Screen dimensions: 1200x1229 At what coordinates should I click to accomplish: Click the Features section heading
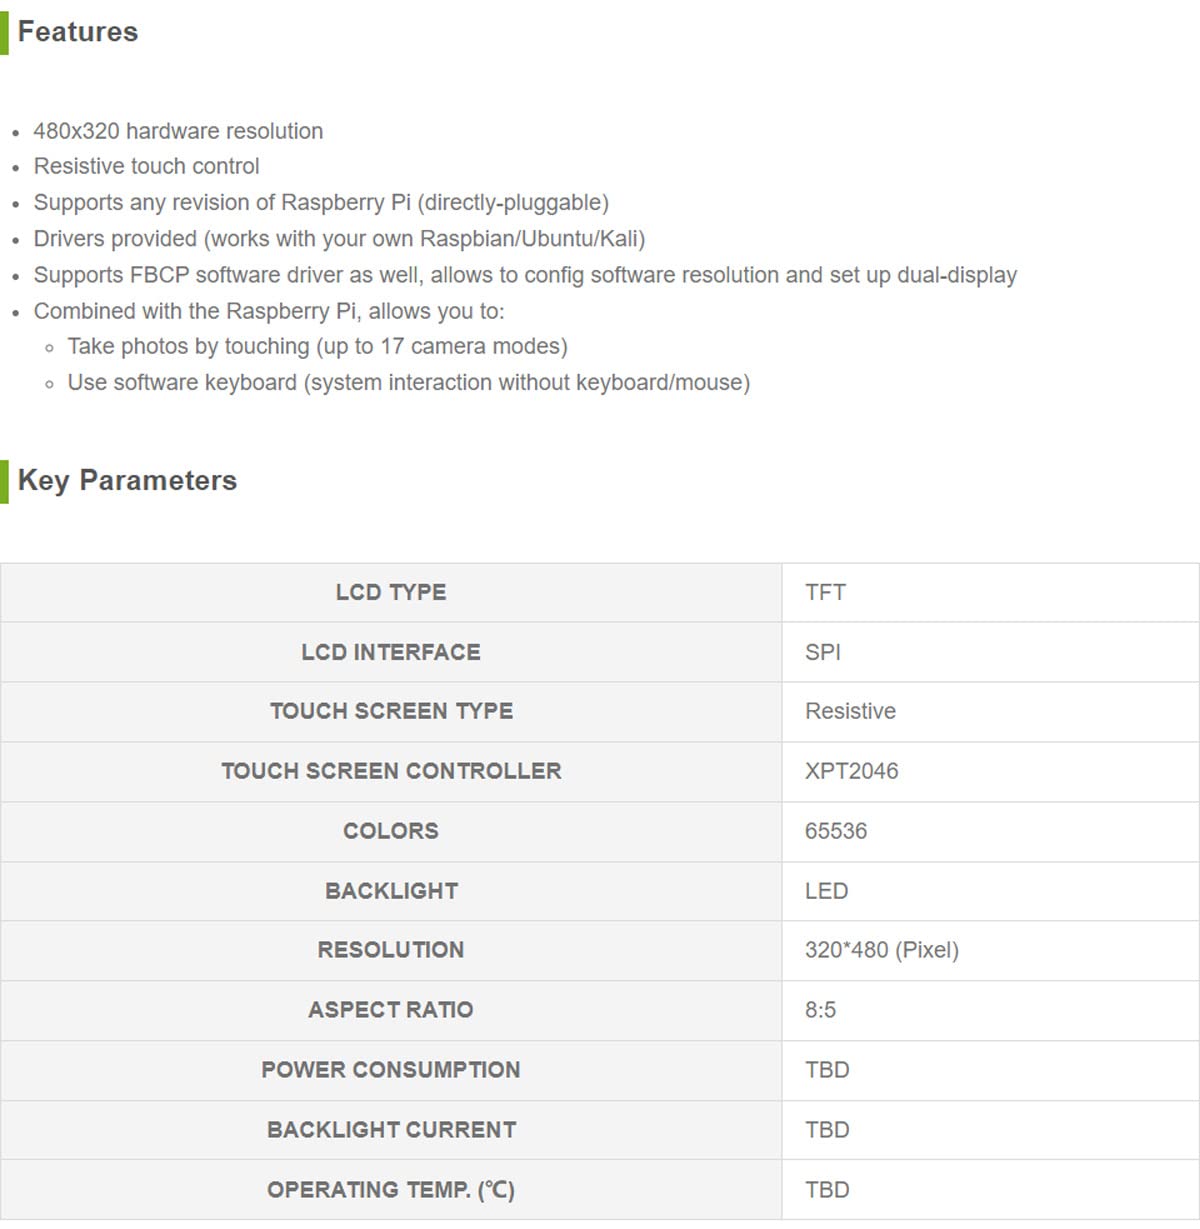point(78,32)
